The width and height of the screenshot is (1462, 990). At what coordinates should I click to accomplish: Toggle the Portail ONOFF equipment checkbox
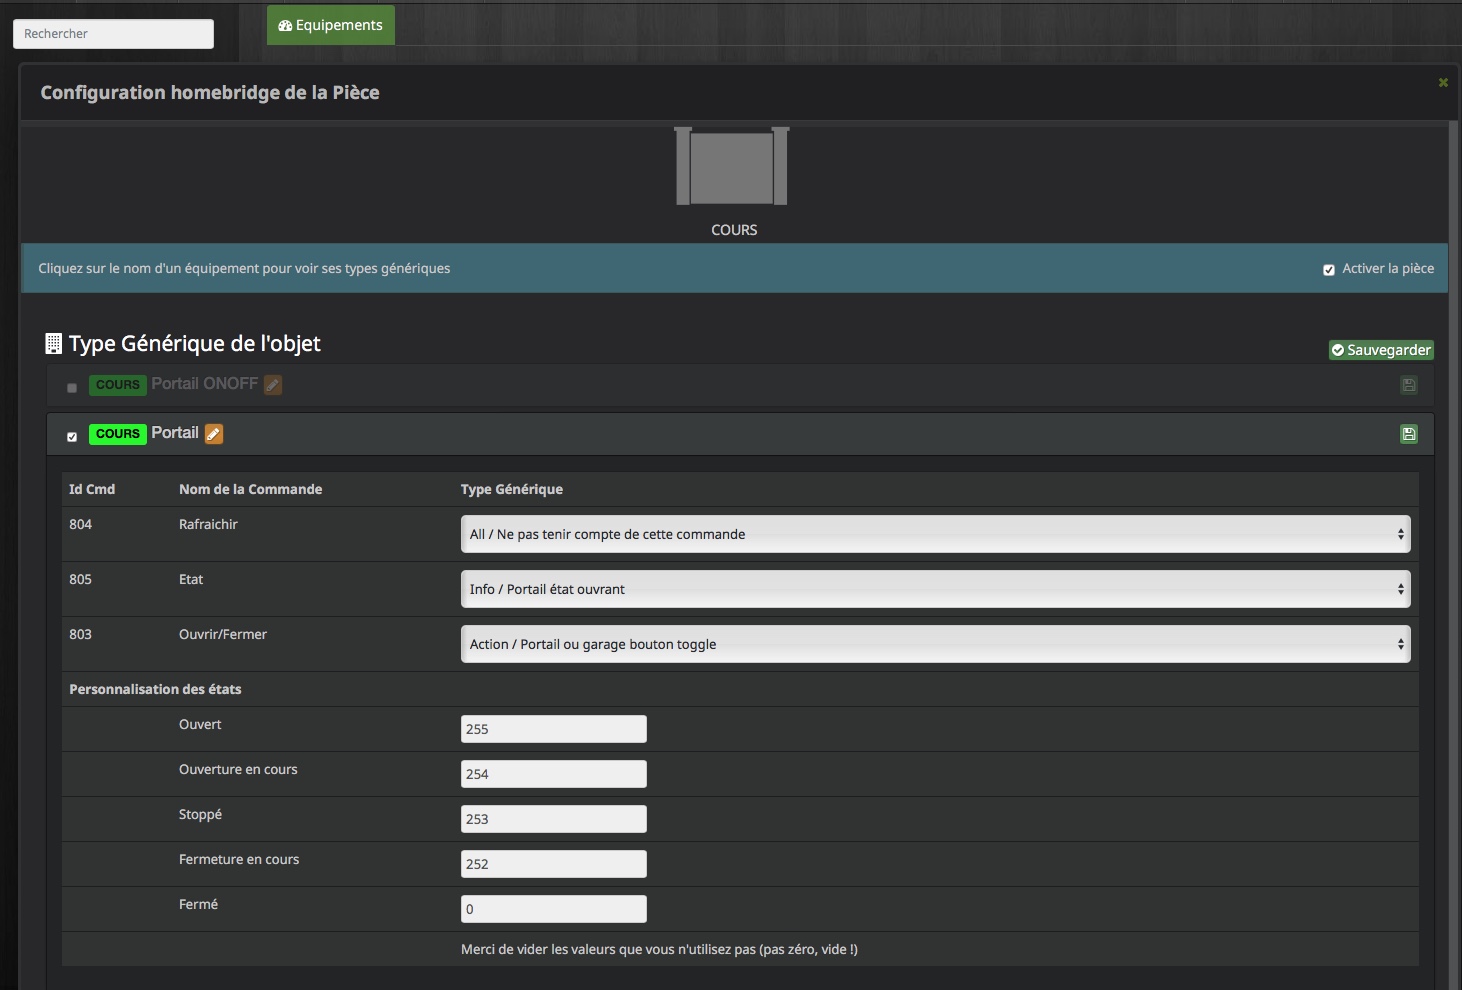coord(72,388)
